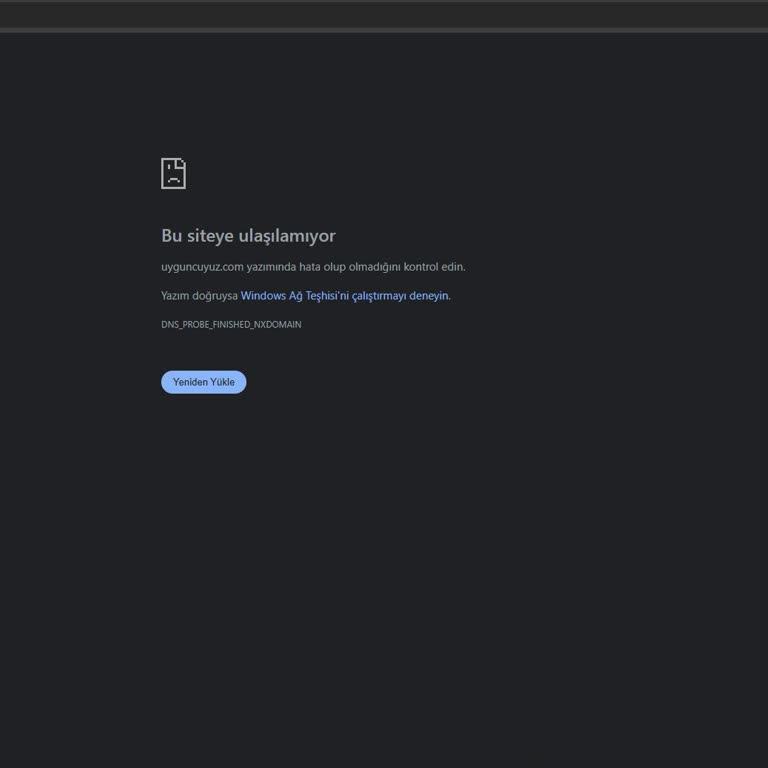Select the DNS_PROBE_FINISHED_NXDOMAIN error code text

pos(231,325)
